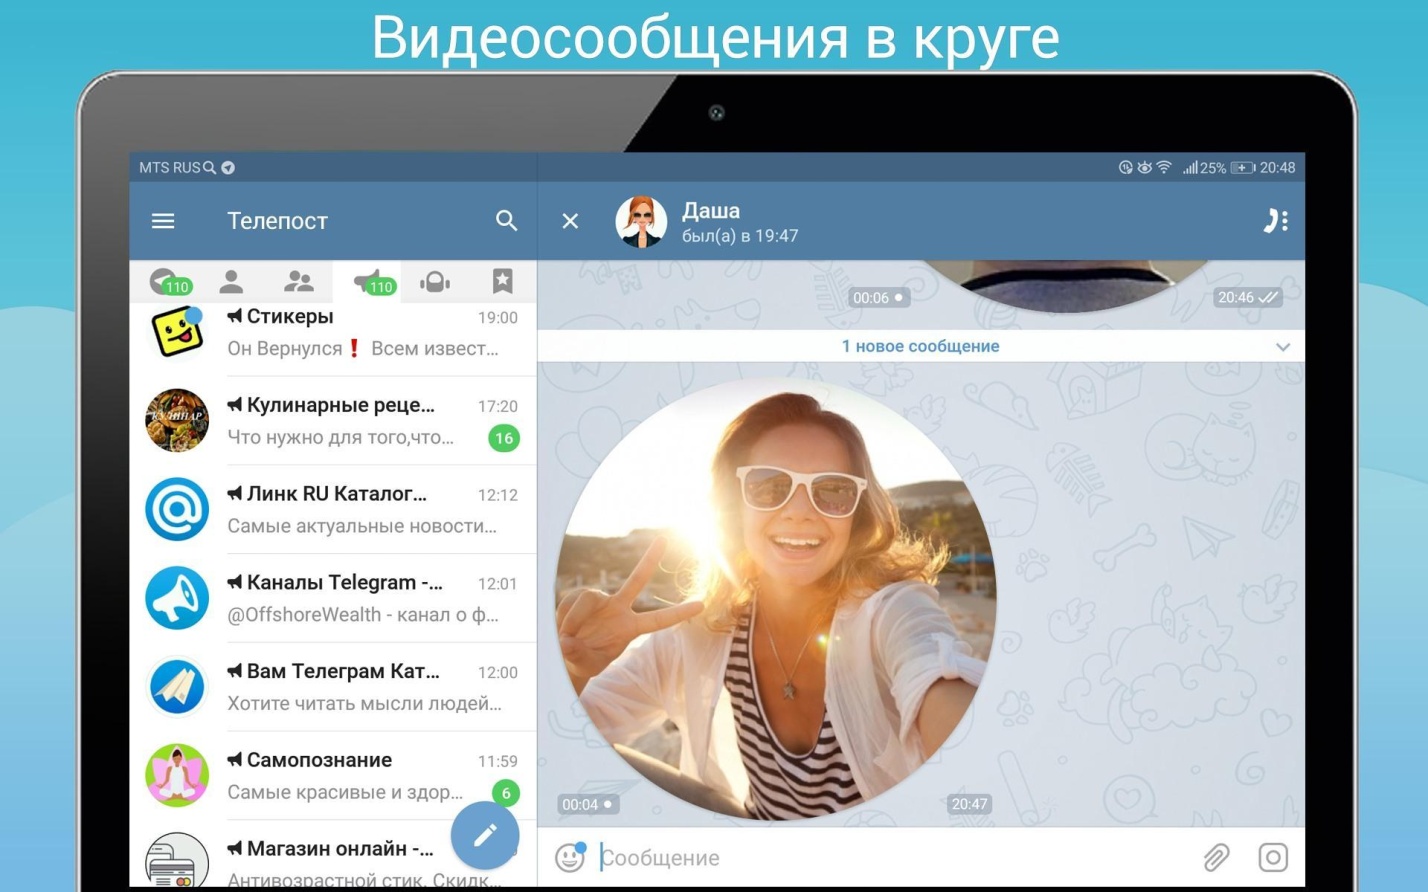Click the MTS RUS carrier label

[x=170, y=168]
